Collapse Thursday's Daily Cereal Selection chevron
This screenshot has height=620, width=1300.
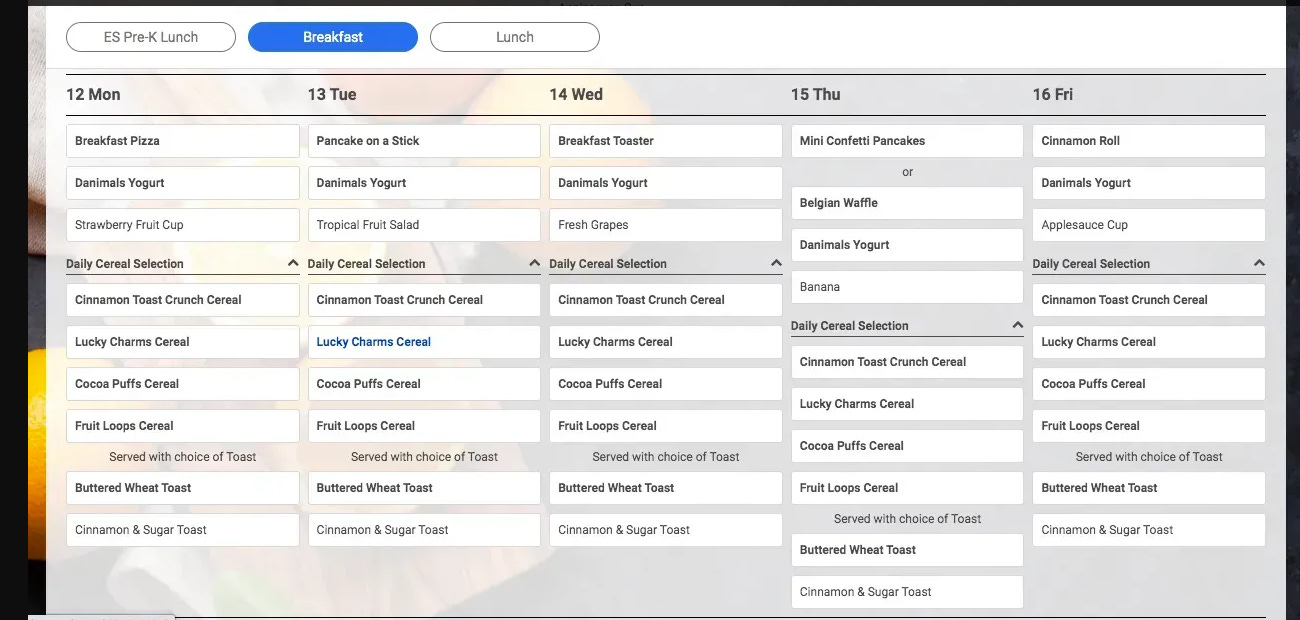(1017, 326)
